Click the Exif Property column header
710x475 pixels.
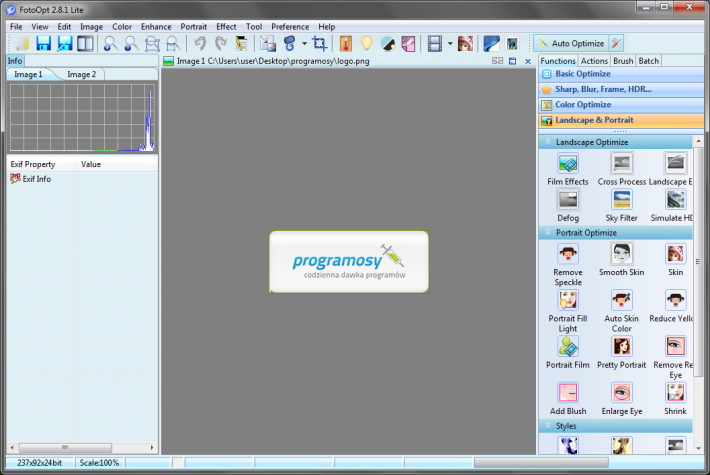pos(42,164)
